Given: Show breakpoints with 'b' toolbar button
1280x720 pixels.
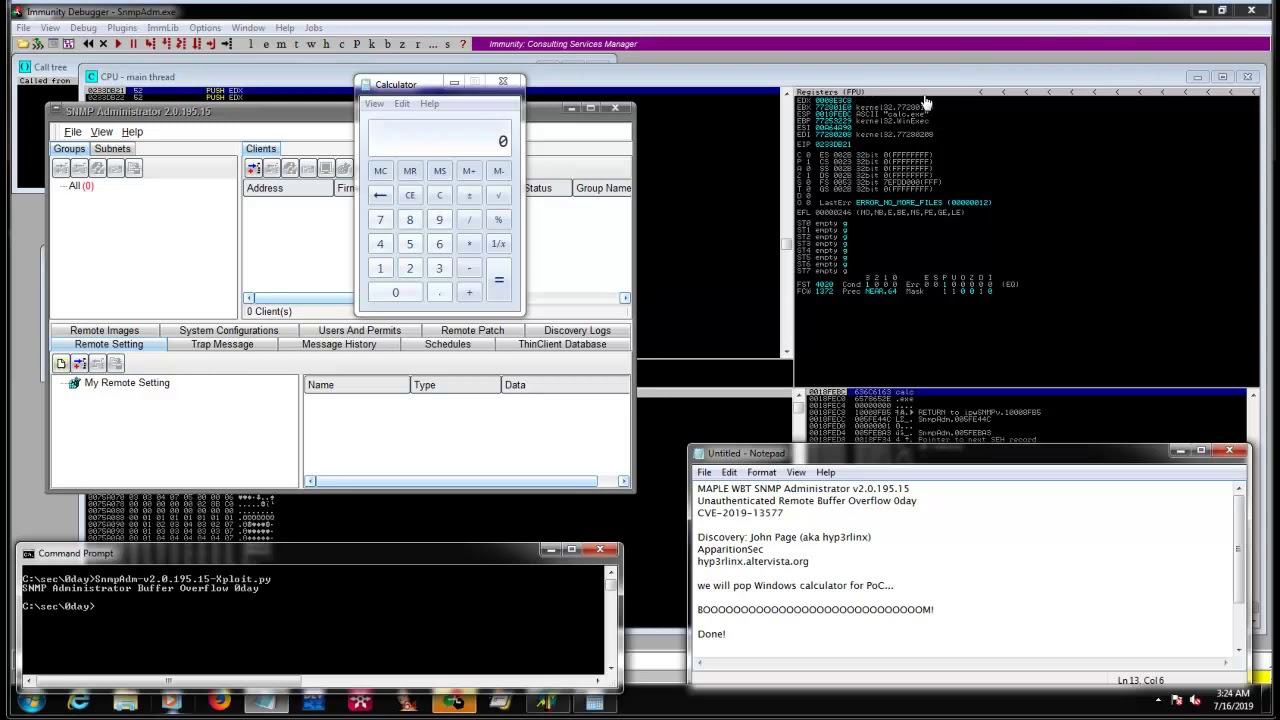Looking at the screenshot, I should click(387, 44).
